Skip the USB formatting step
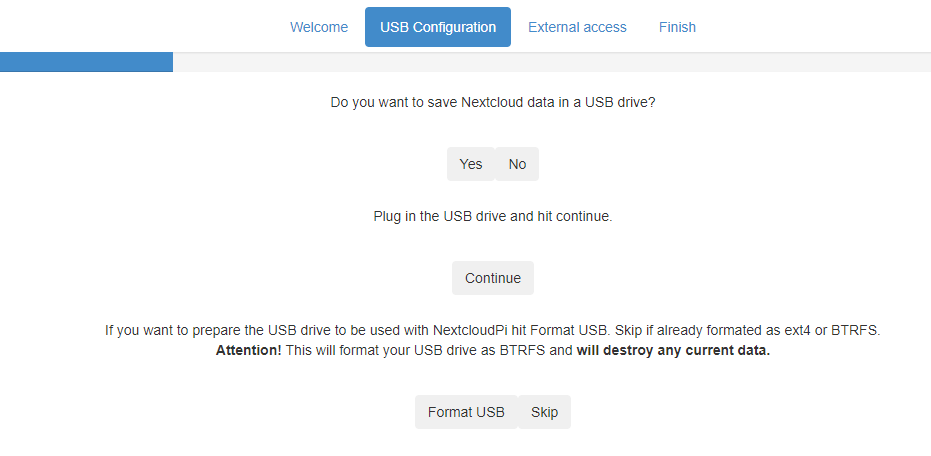 click(544, 412)
